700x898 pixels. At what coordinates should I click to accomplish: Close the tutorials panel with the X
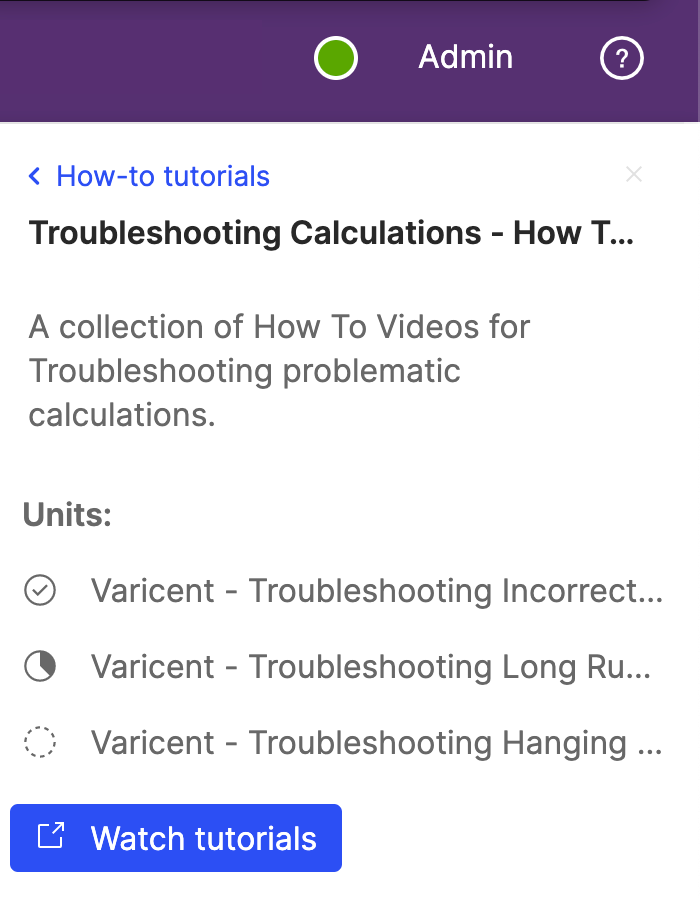(633, 175)
